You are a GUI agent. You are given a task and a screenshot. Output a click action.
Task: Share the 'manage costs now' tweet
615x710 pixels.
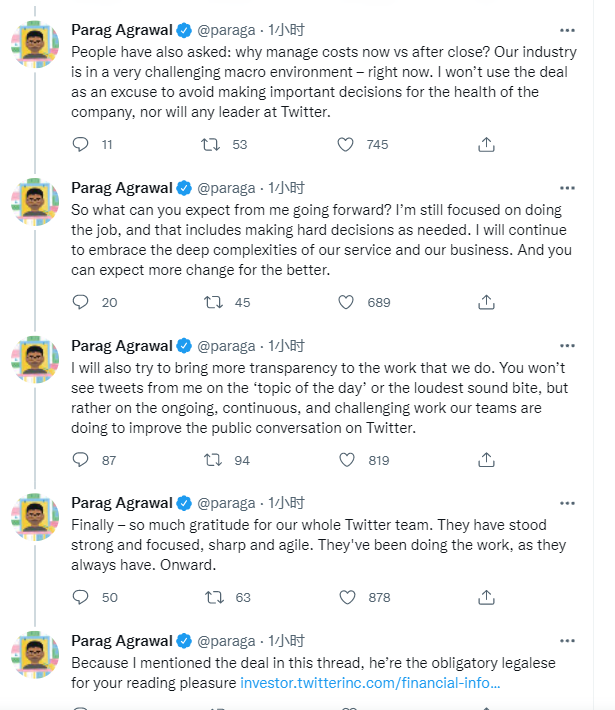coord(486,144)
